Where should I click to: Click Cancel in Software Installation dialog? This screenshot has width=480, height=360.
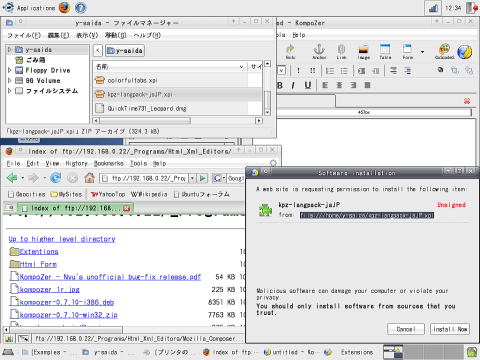point(406,329)
